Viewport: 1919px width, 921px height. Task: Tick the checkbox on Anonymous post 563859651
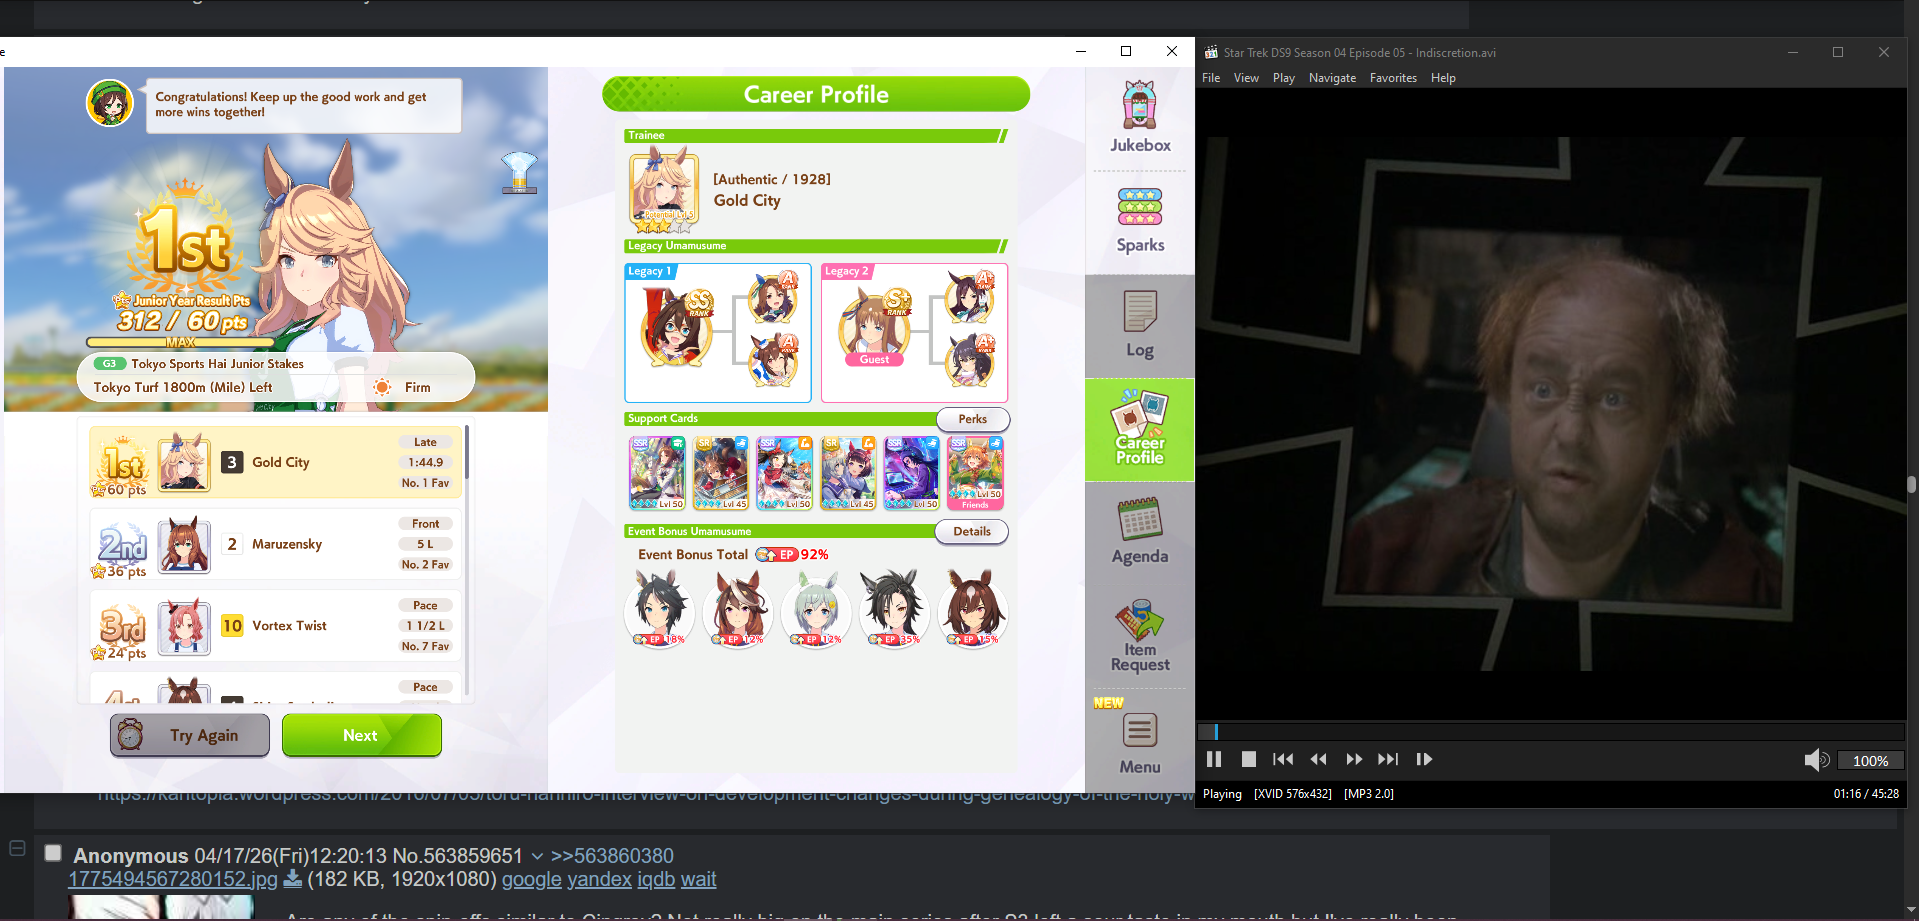point(53,853)
